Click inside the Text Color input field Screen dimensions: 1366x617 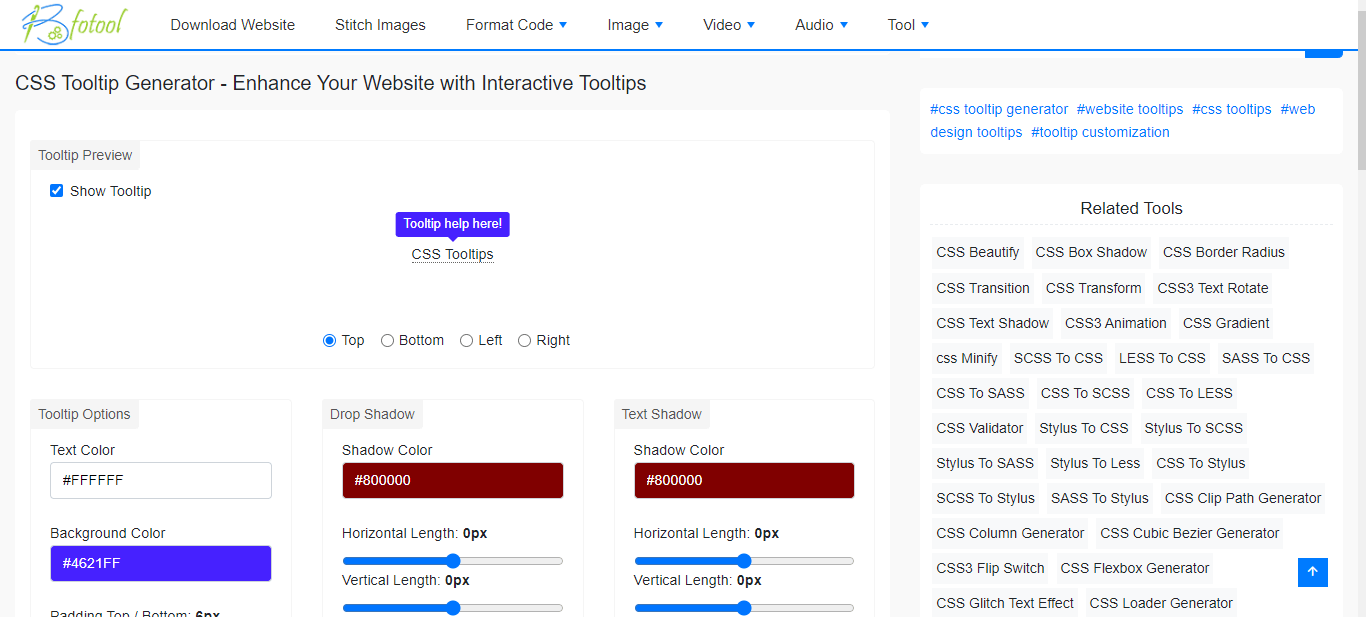[160, 480]
